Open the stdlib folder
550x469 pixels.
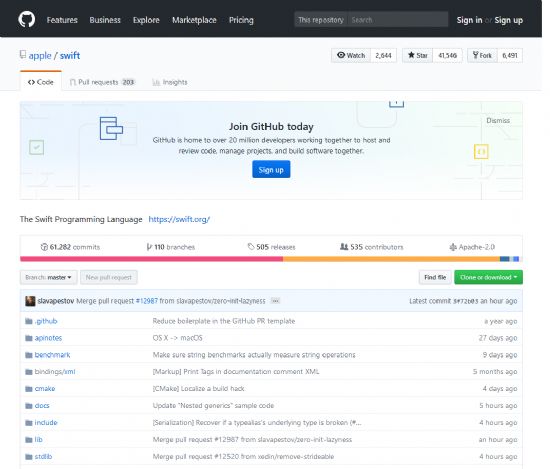pyautogui.click(x=43, y=457)
